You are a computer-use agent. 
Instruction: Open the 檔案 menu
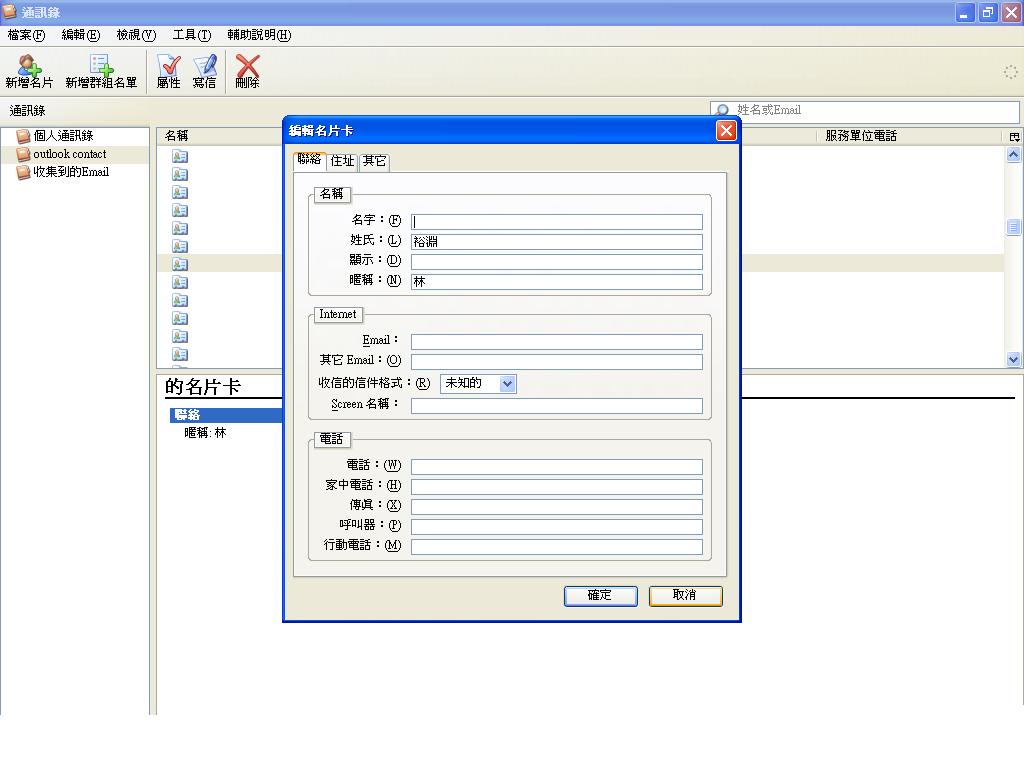pyautogui.click(x=26, y=35)
